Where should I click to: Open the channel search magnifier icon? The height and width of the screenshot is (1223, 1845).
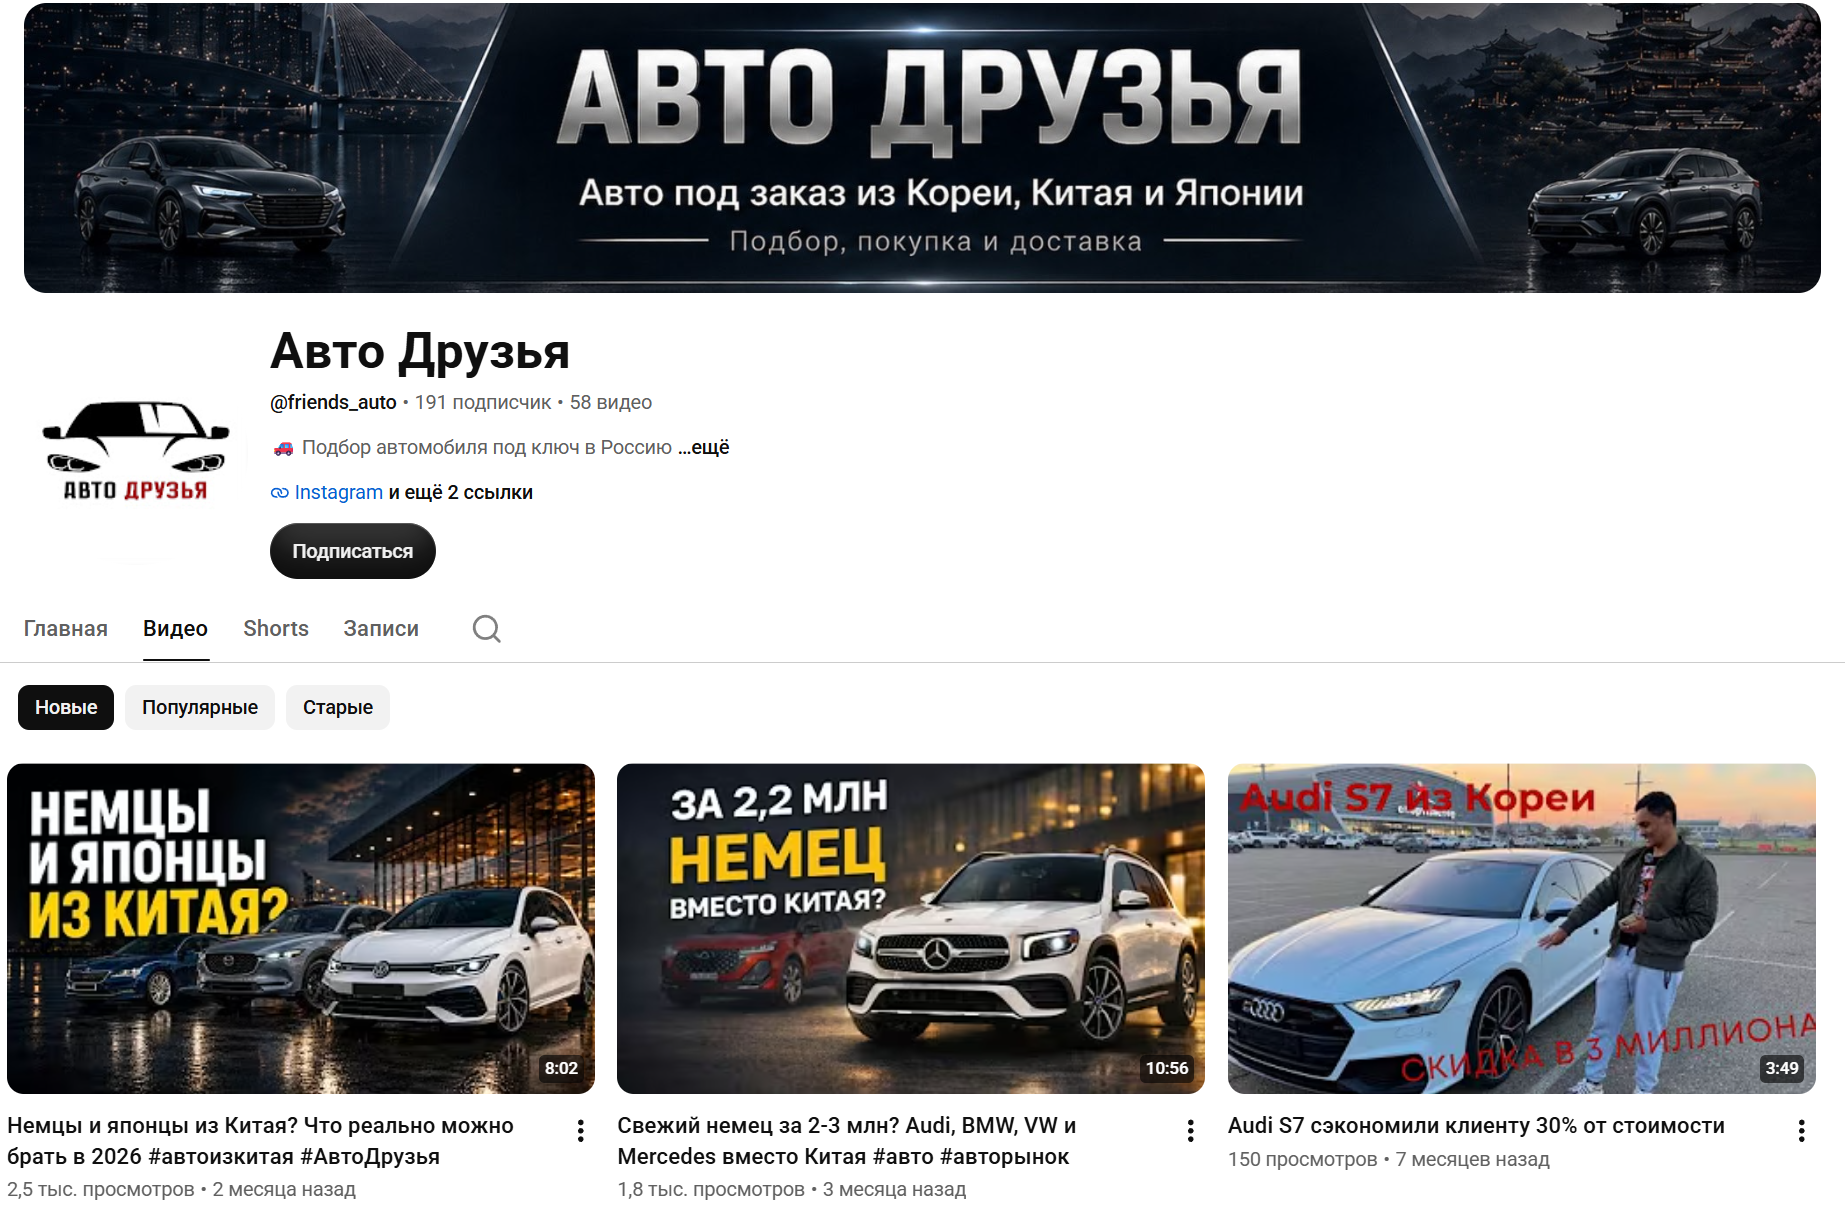pos(487,629)
